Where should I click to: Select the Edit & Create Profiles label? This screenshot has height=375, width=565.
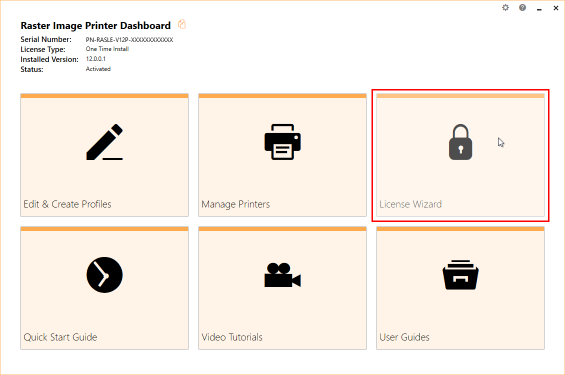[67, 204]
